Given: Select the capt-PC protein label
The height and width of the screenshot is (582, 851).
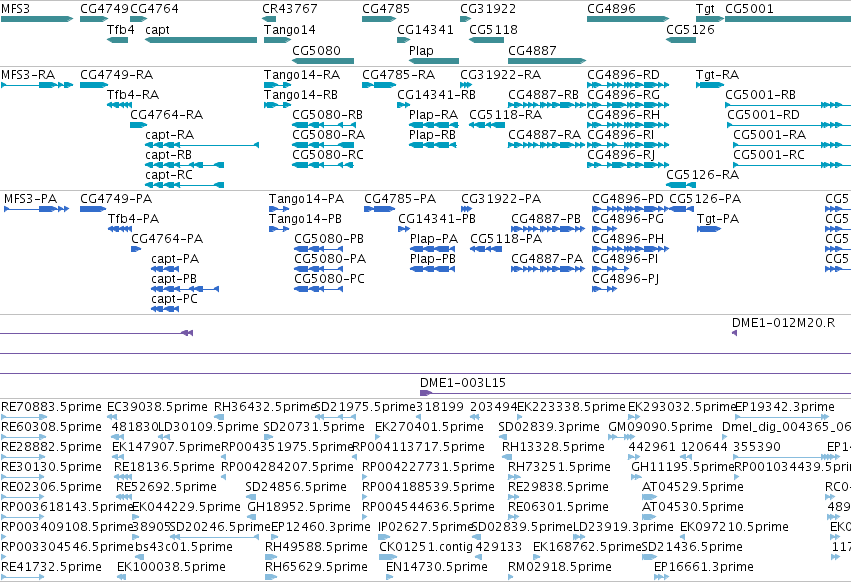Looking at the screenshot, I should [x=174, y=299].
